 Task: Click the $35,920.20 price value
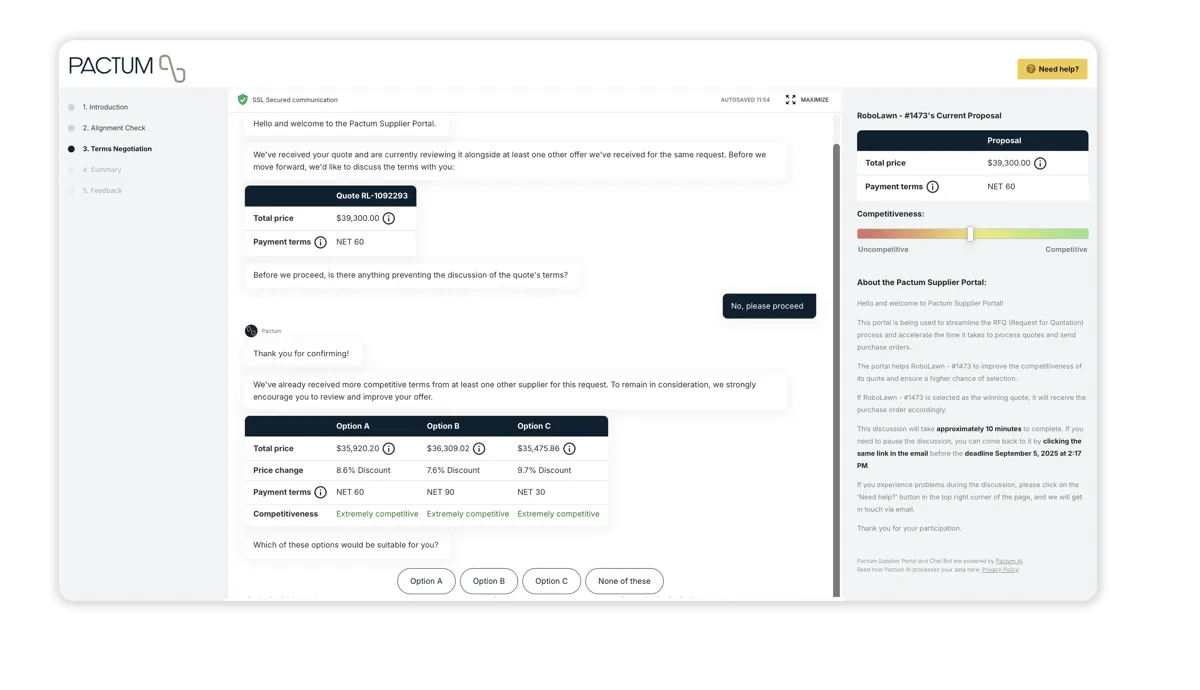click(x=358, y=449)
